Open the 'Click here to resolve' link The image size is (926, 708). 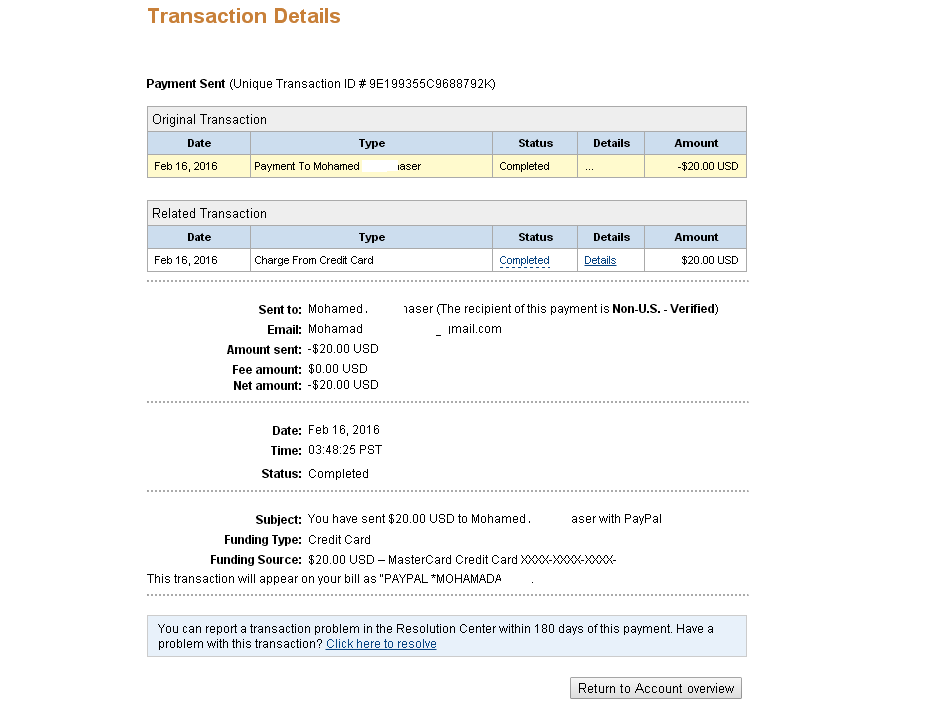(381, 644)
